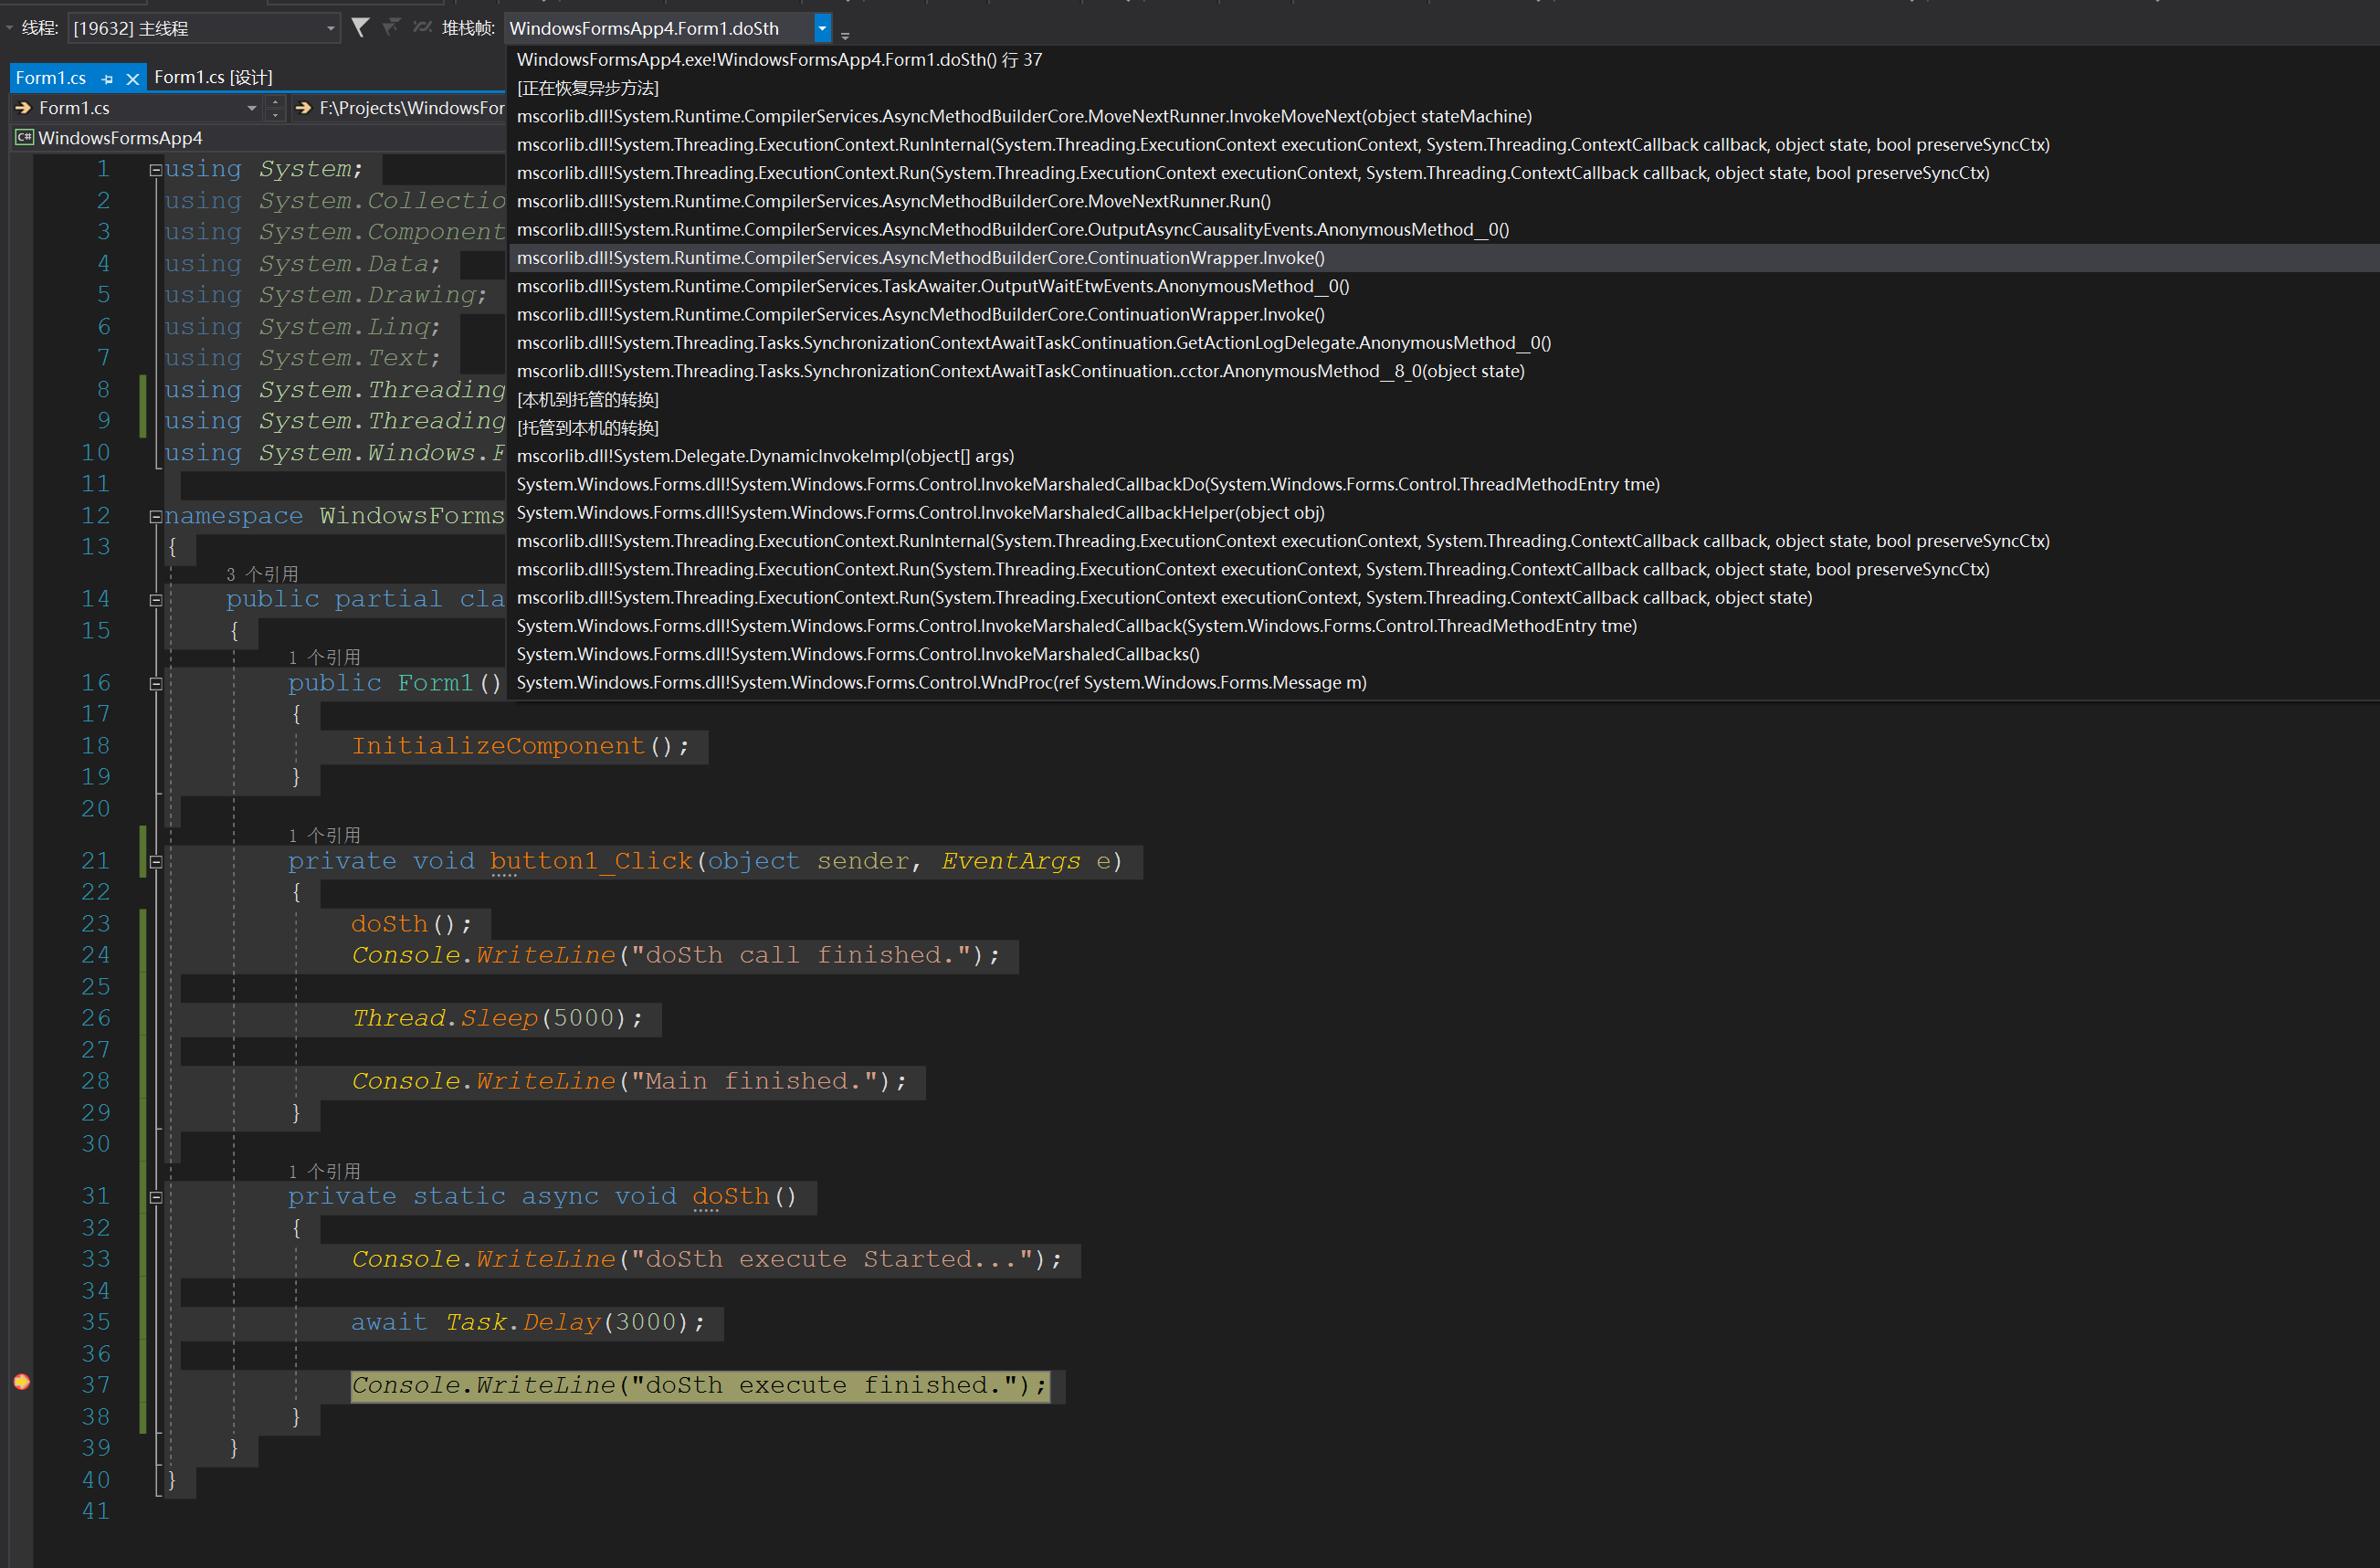The image size is (2380, 1568).
Task: Click using System.Data on line 4
Action: [x=302, y=264]
